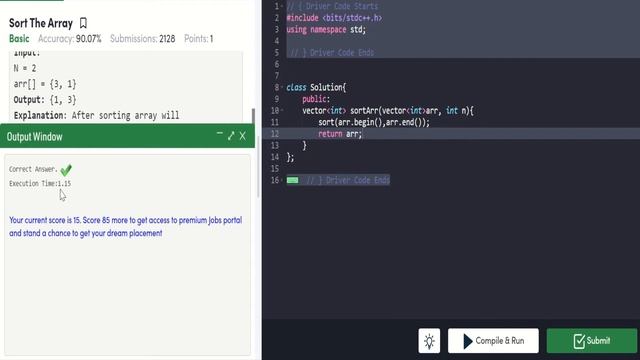Expand the Output Window to full size
This screenshot has height=360, width=640.
tap(231, 136)
